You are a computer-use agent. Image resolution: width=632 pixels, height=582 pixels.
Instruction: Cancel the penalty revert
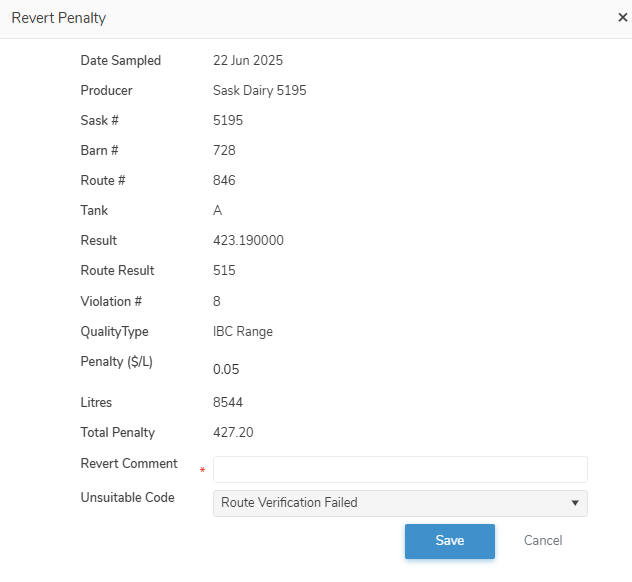click(543, 541)
